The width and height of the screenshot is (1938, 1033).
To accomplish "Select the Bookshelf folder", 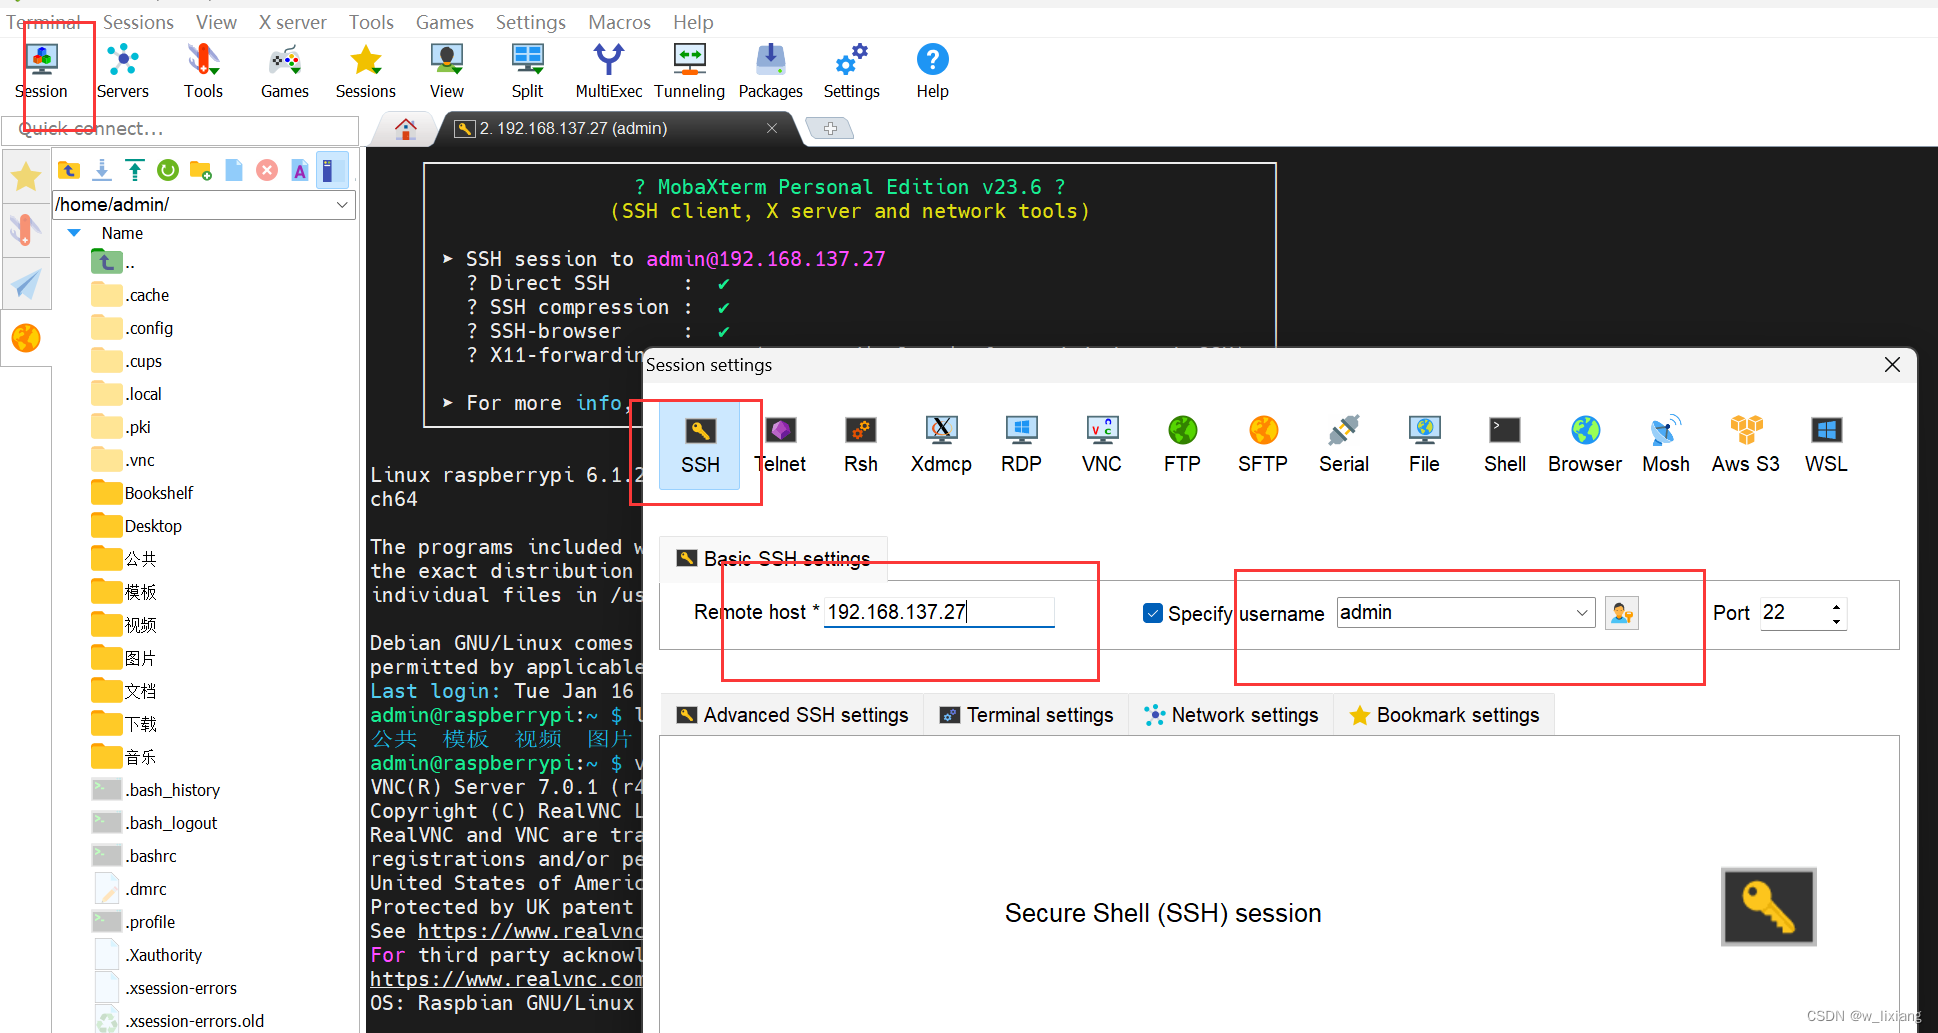I will (x=142, y=493).
